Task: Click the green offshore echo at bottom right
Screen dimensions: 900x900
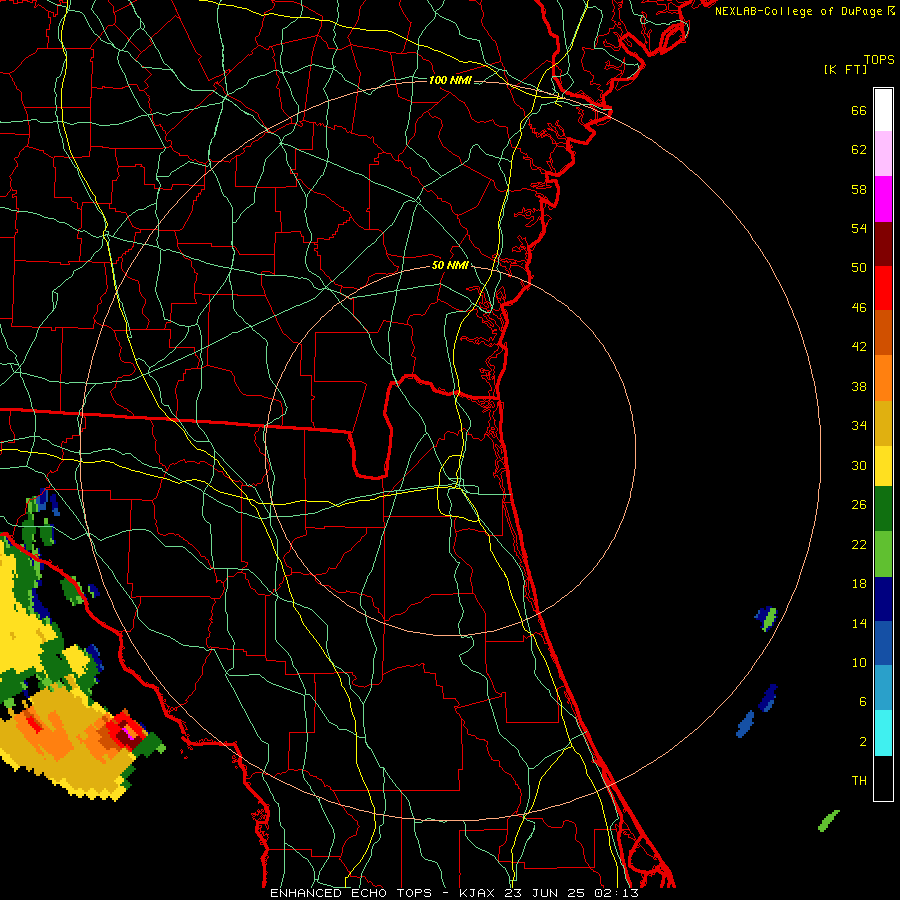Action: click(x=828, y=821)
